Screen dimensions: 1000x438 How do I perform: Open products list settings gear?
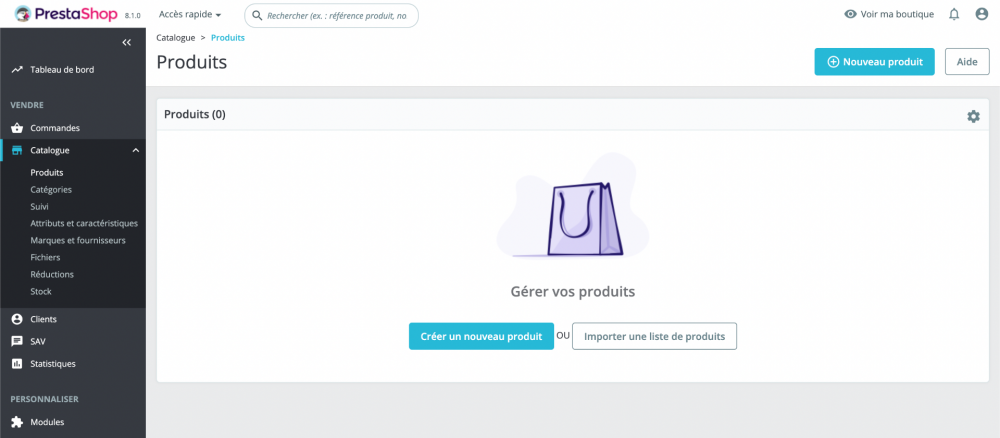[973, 116]
